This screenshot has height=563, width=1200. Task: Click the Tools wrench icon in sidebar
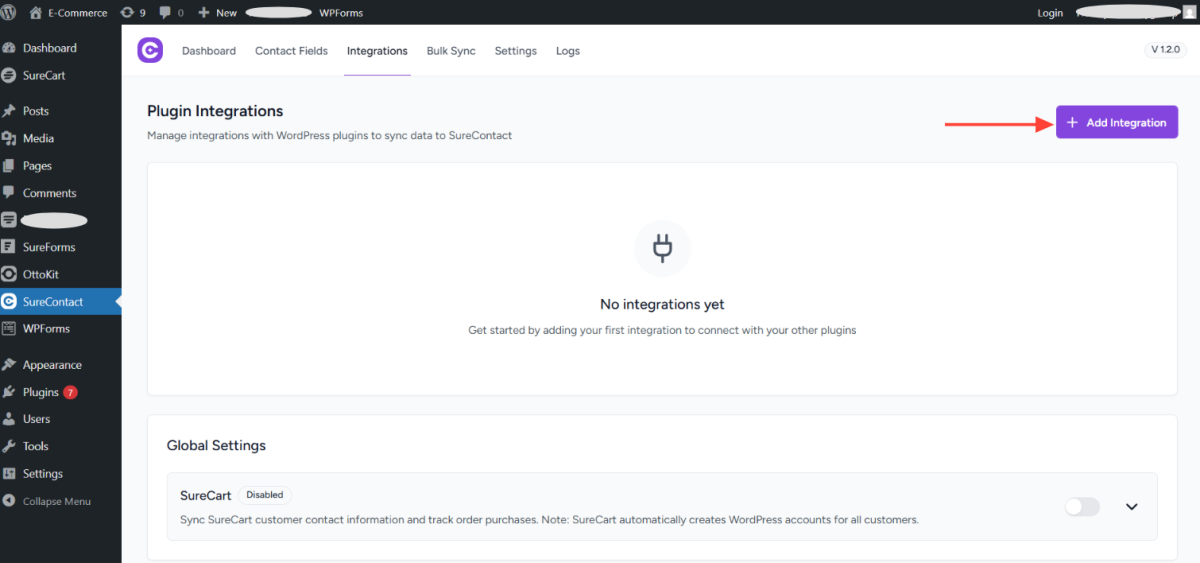click(9, 446)
